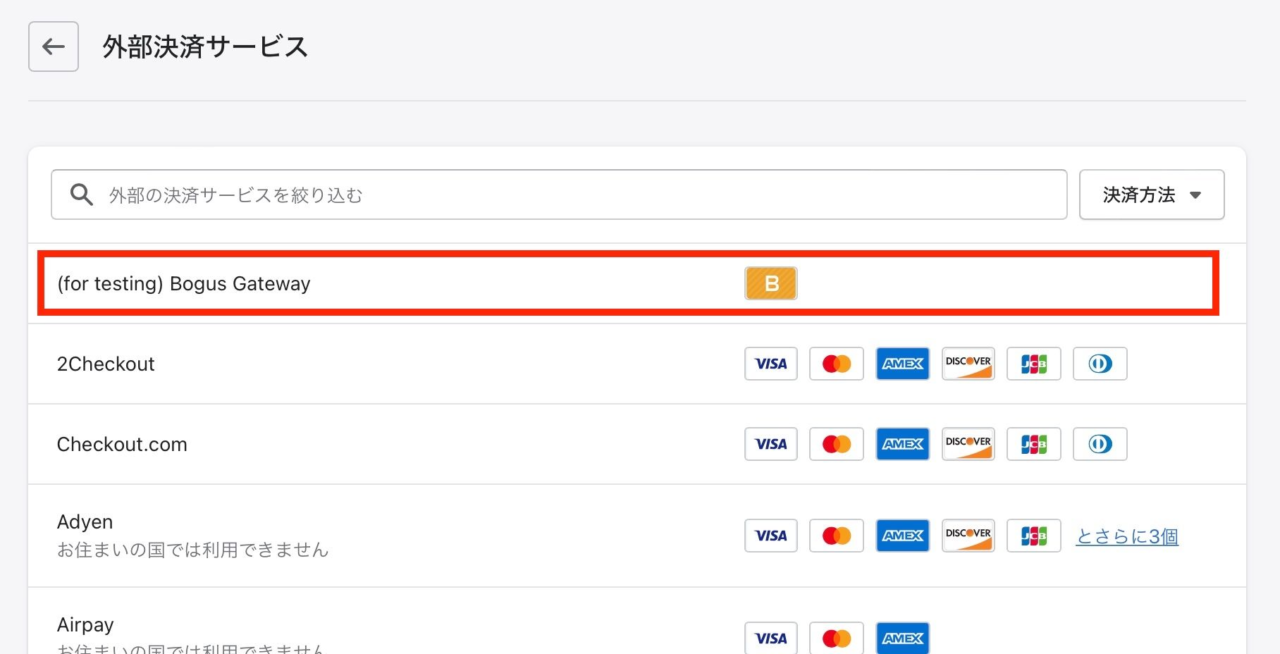Click the Amex icon in Checkout.com row

[903, 444]
